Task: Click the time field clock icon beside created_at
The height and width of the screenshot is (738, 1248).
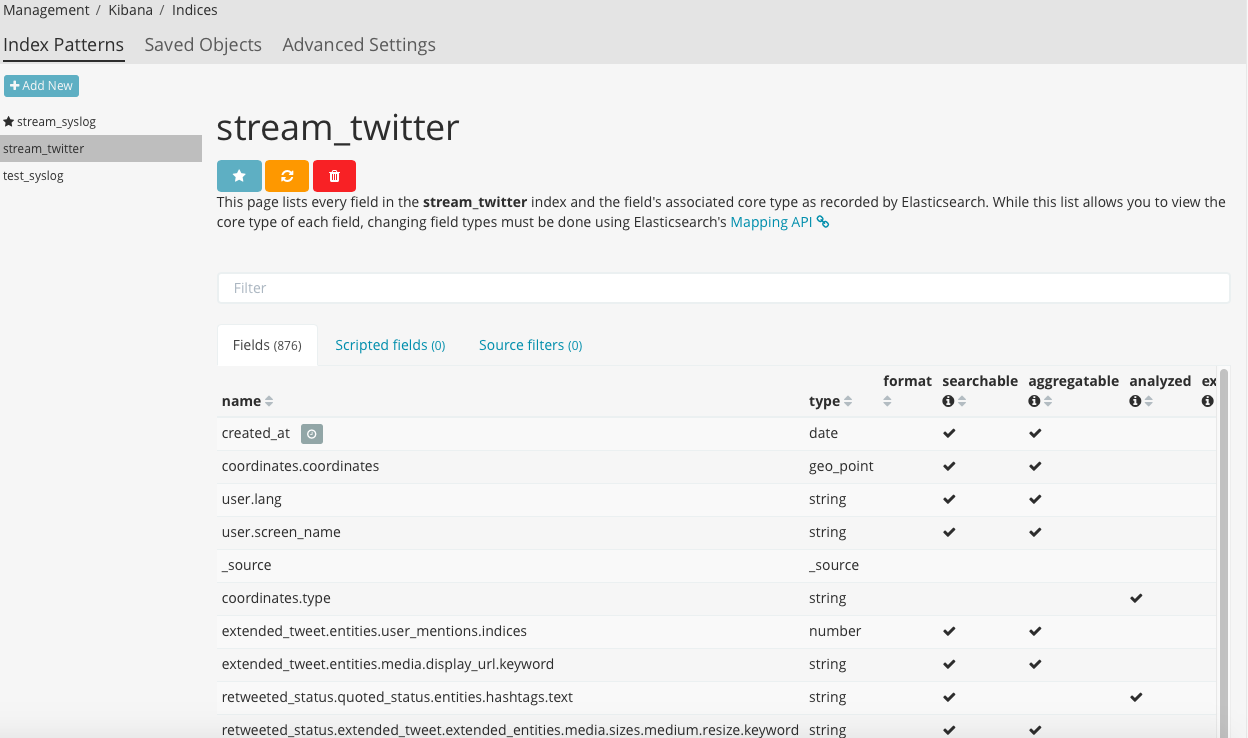Action: point(312,433)
